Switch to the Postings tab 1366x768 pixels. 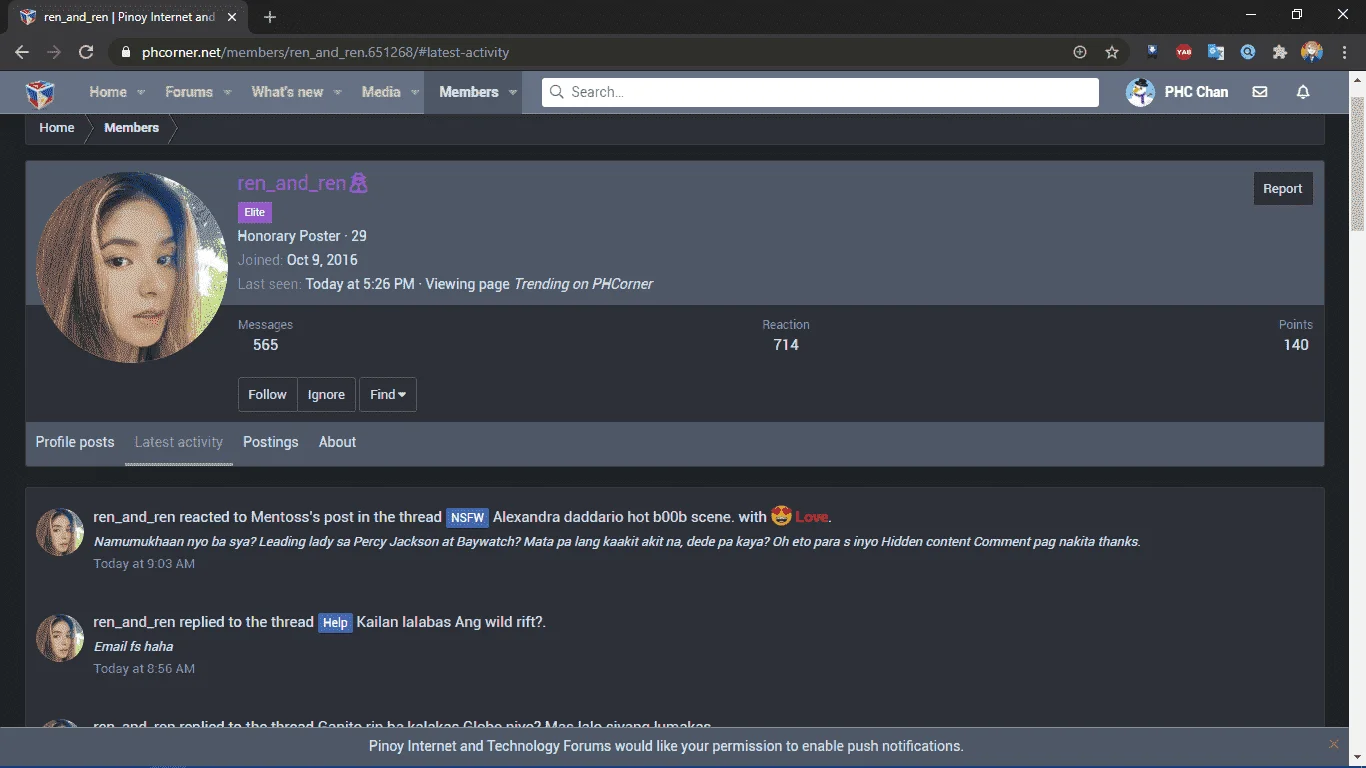coord(271,442)
